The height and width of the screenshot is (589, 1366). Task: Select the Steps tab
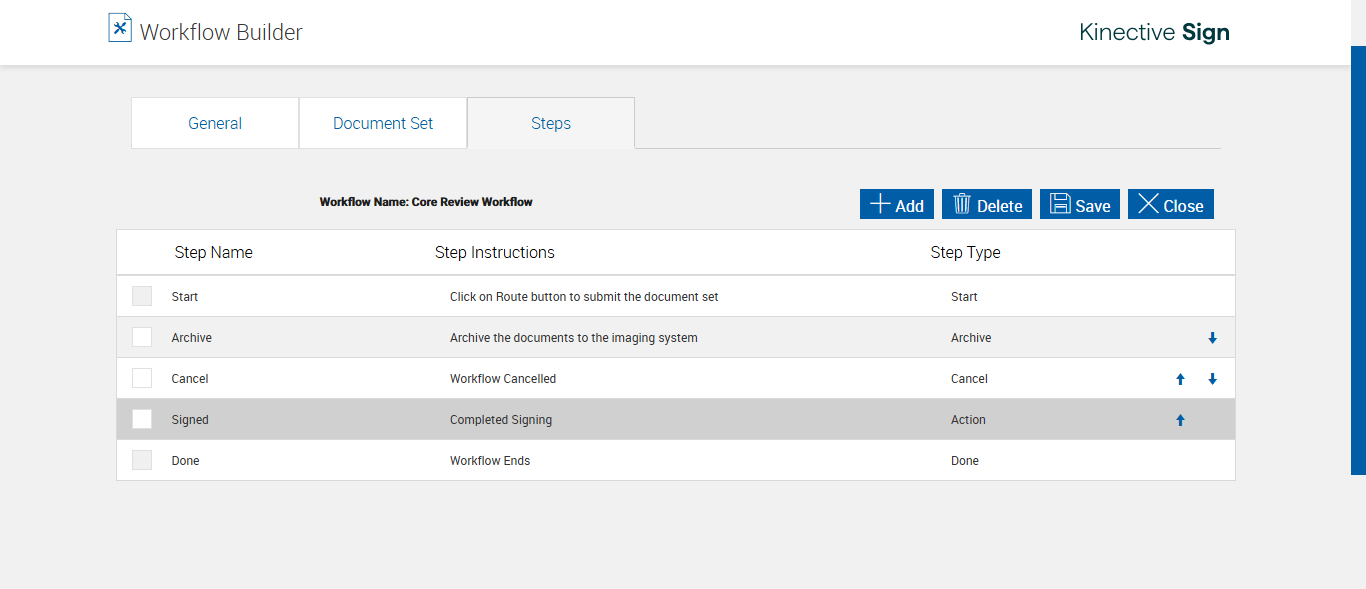[x=551, y=123]
